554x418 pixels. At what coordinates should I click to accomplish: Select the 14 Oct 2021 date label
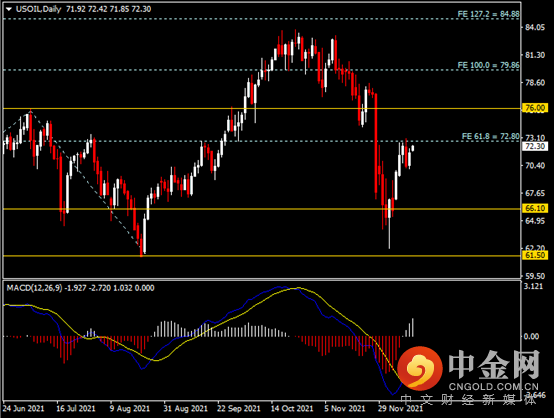[292, 409]
